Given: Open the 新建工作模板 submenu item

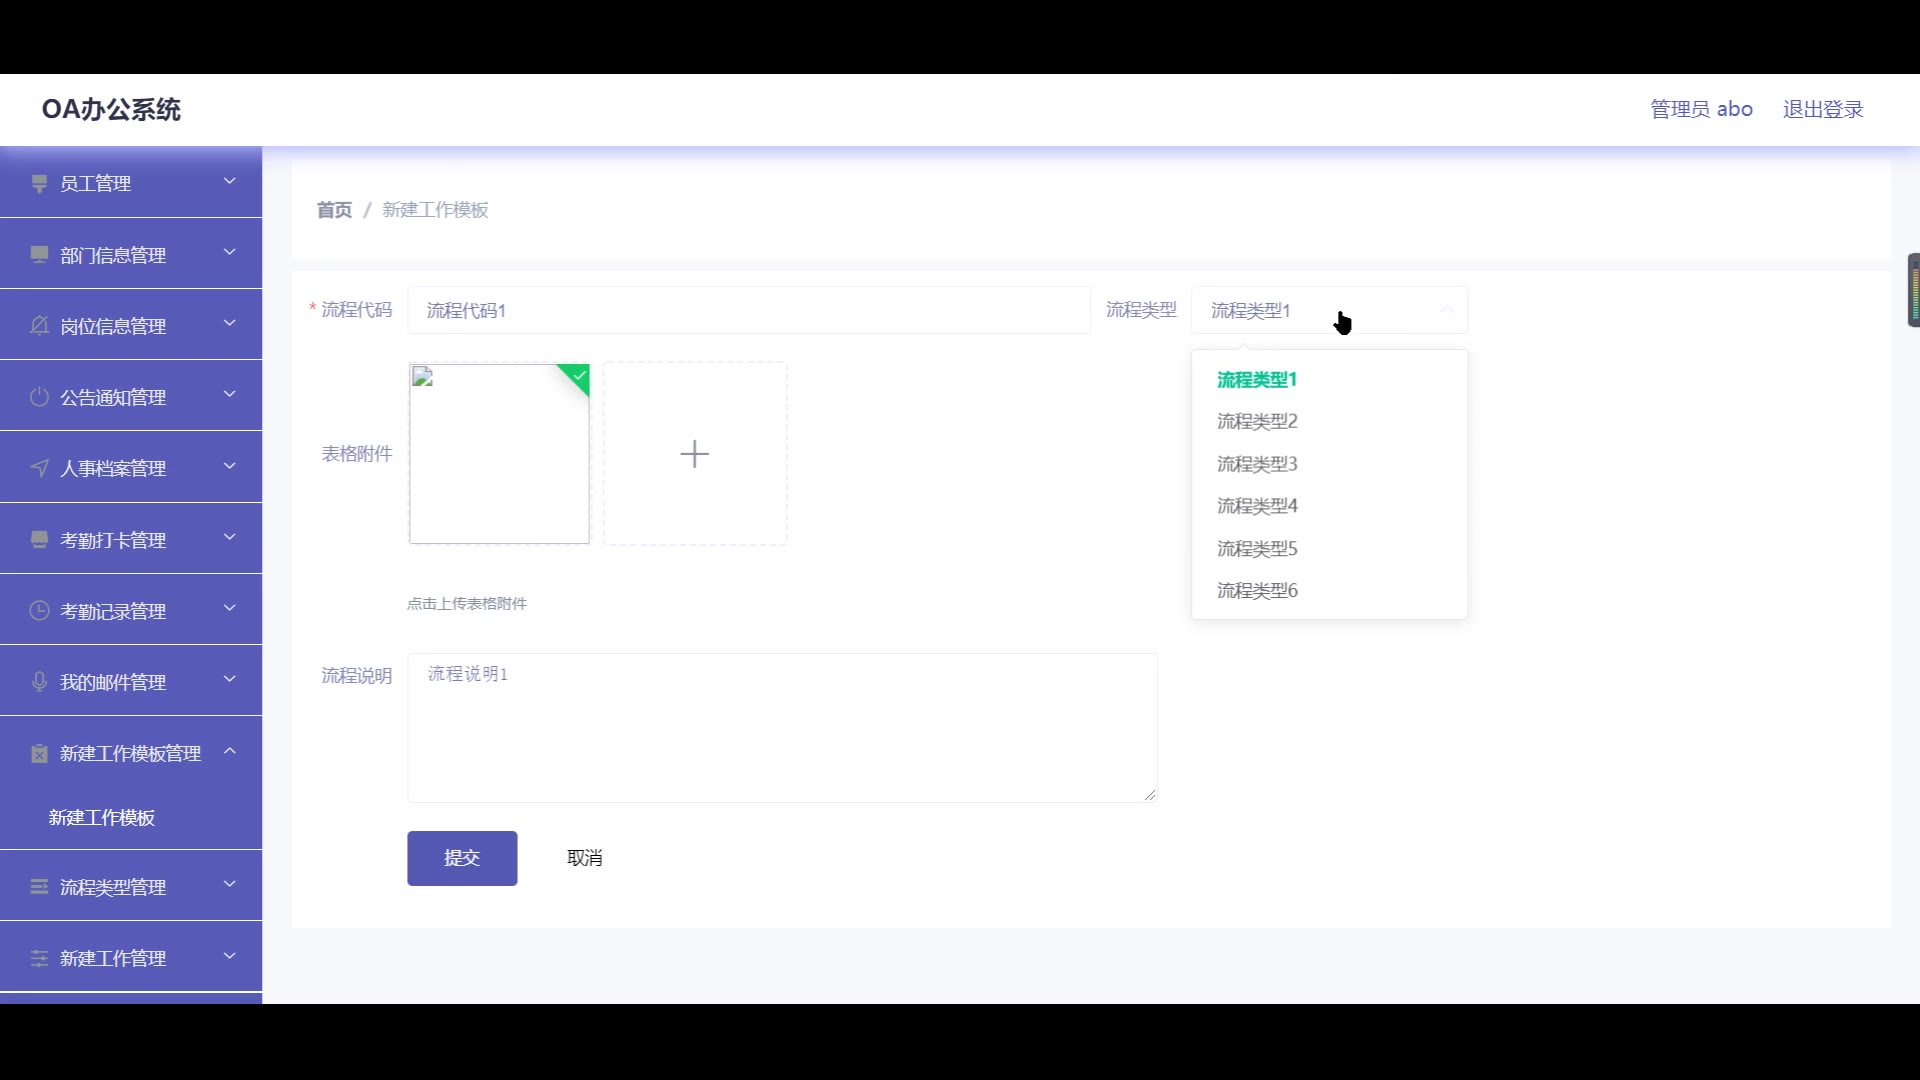Looking at the screenshot, I should click(x=102, y=818).
